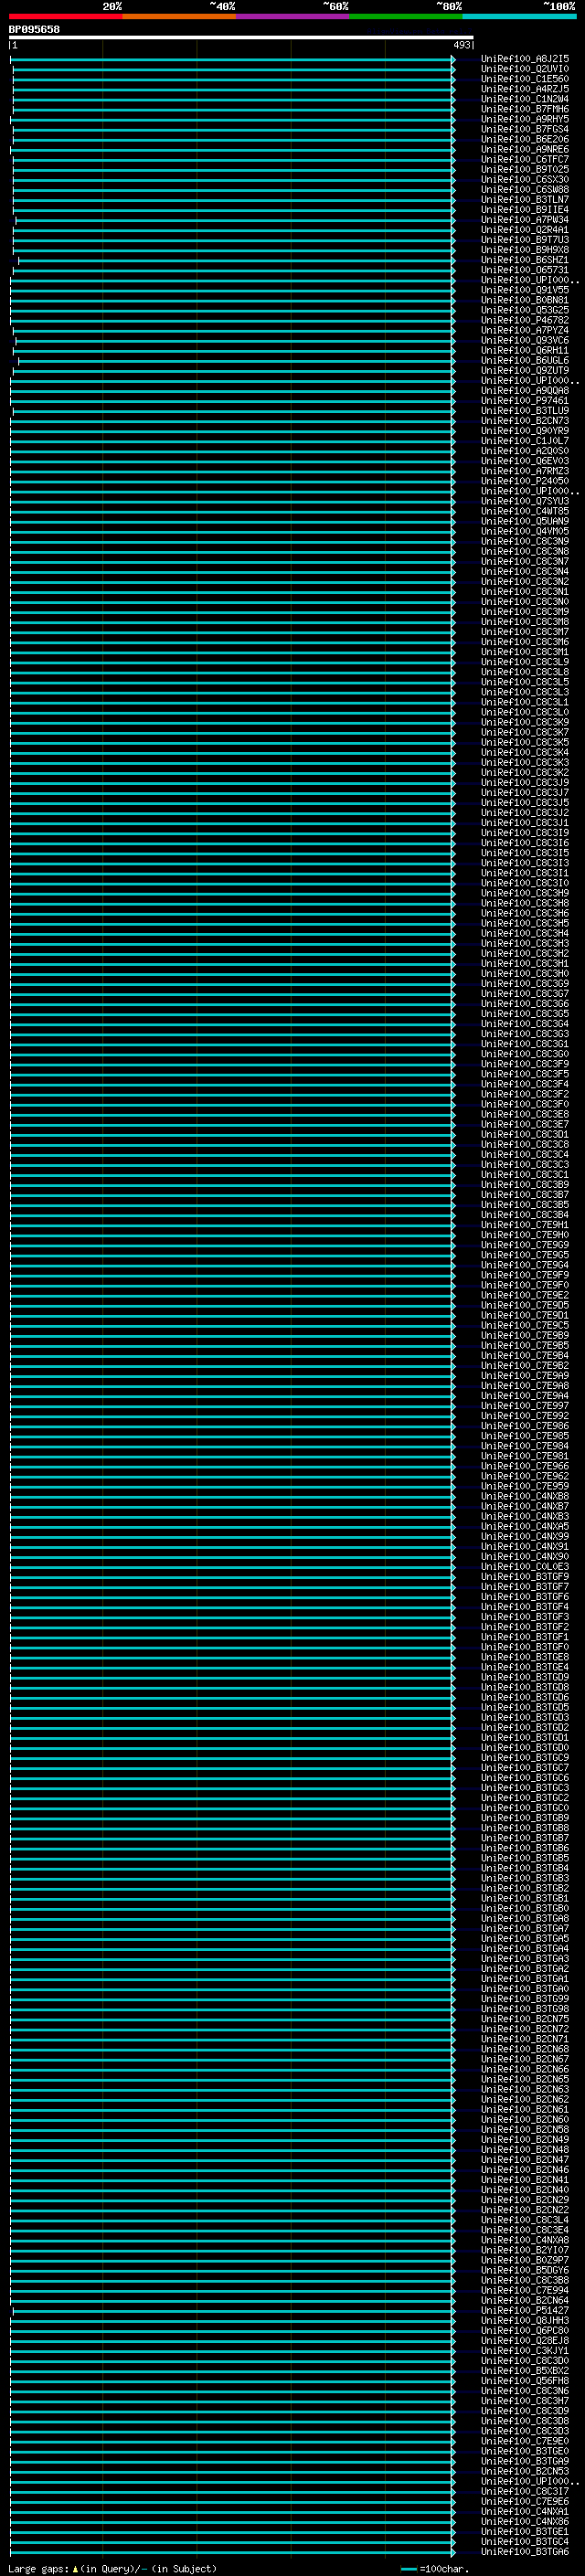Select hit UniRef100_Q28EJ8
The width and height of the screenshot is (585, 2576).
click(x=525, y=2341)
